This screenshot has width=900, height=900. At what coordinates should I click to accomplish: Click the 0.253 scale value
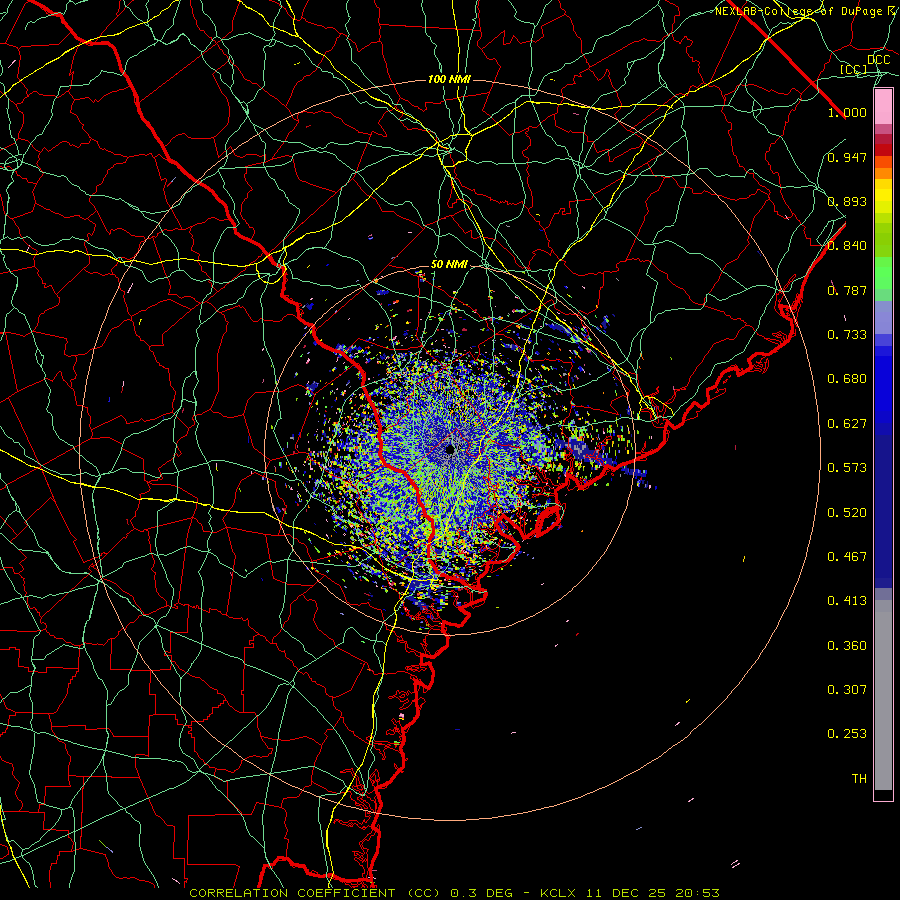click(x=847, y=734)
